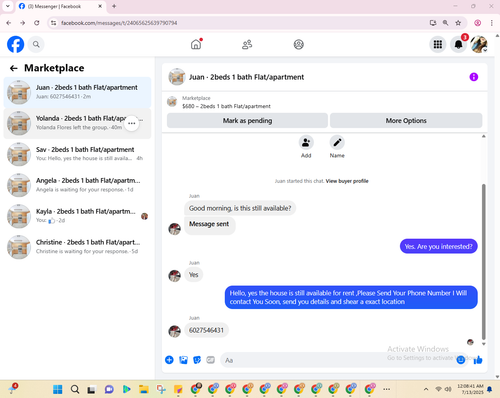
Task: Select the Juan conversation in the list
Action: pos(77,92)
